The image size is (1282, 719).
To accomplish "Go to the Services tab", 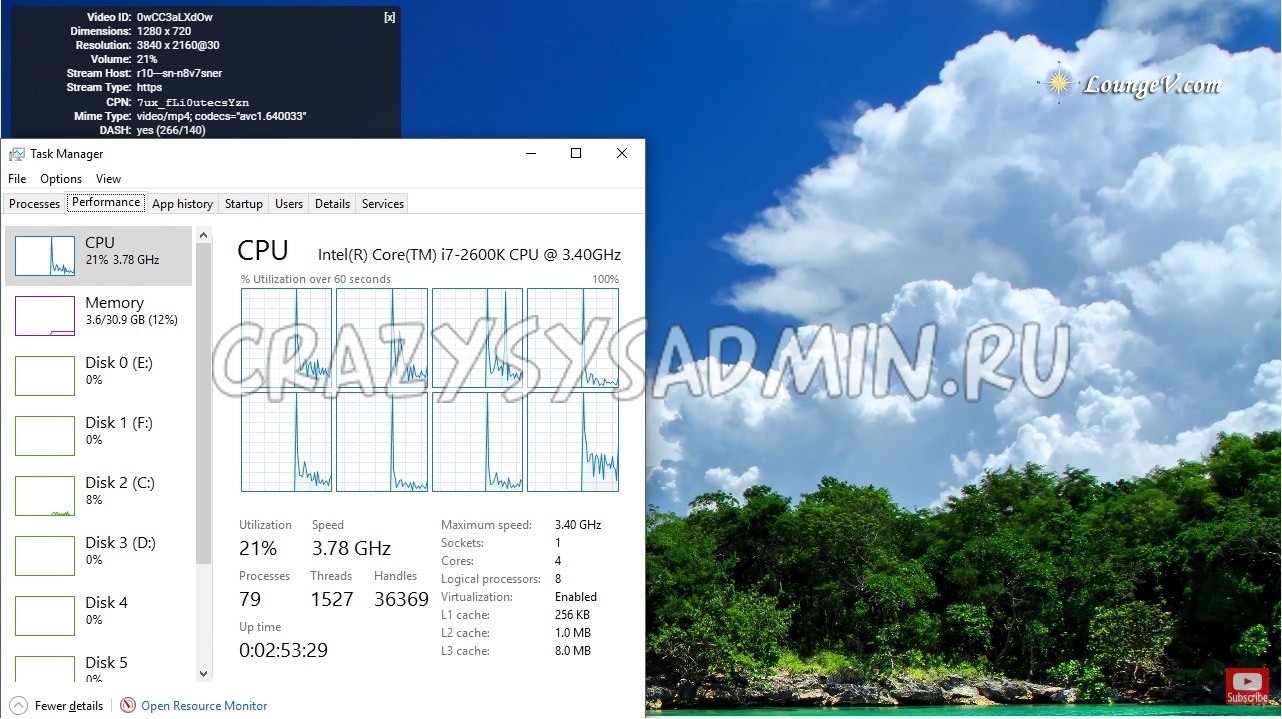I will coord(383,204).
